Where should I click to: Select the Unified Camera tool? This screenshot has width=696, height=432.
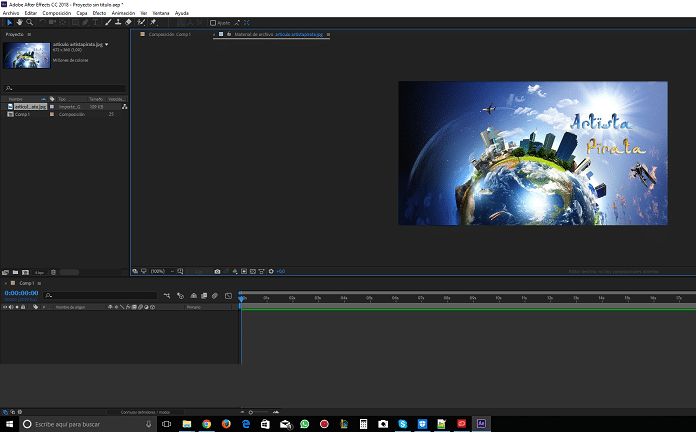point(52,22)
